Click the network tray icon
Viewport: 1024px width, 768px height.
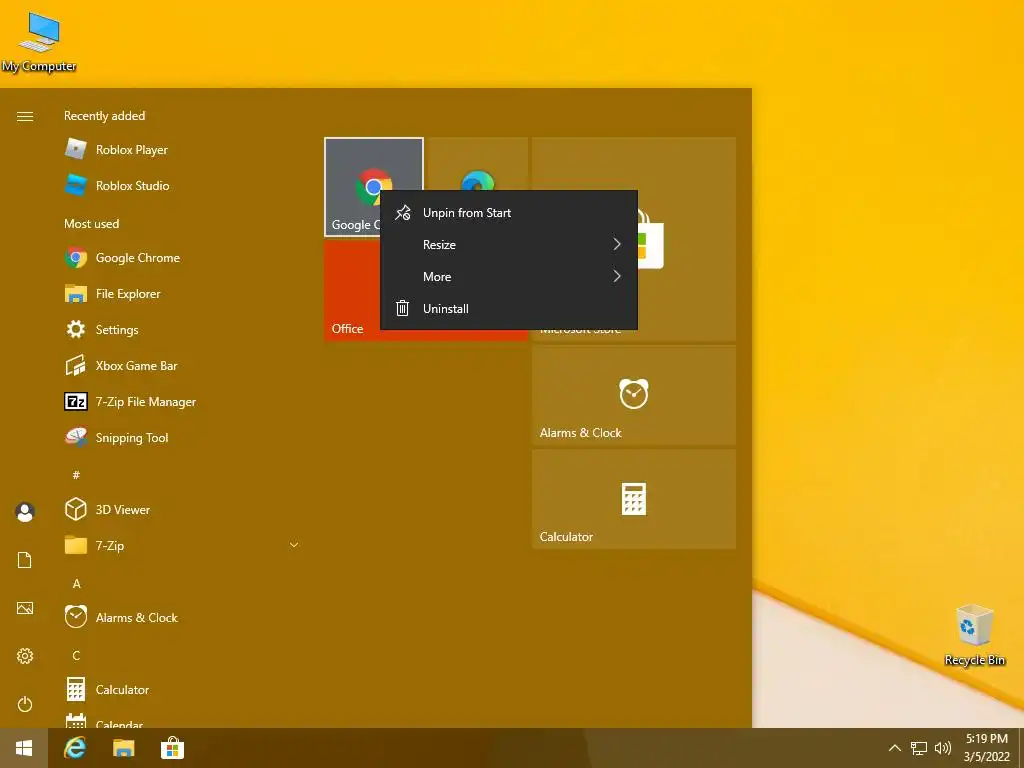click(x=919, y=748)
